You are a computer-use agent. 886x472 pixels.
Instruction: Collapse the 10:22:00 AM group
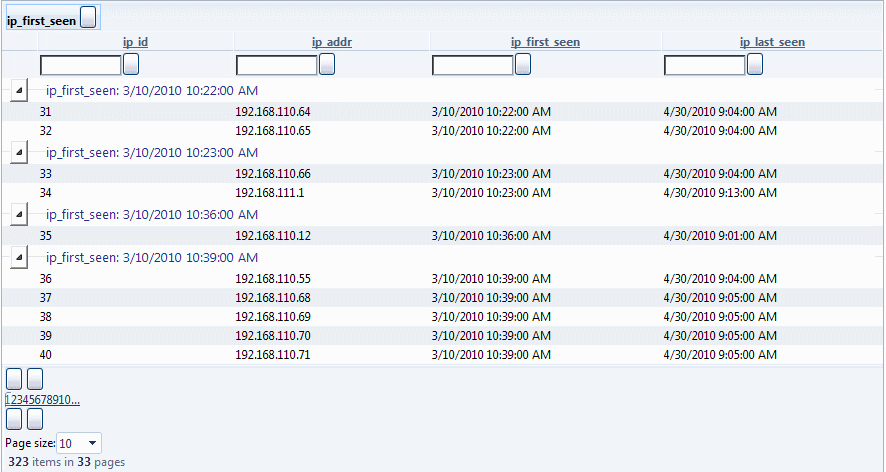[x=19, y=90]
